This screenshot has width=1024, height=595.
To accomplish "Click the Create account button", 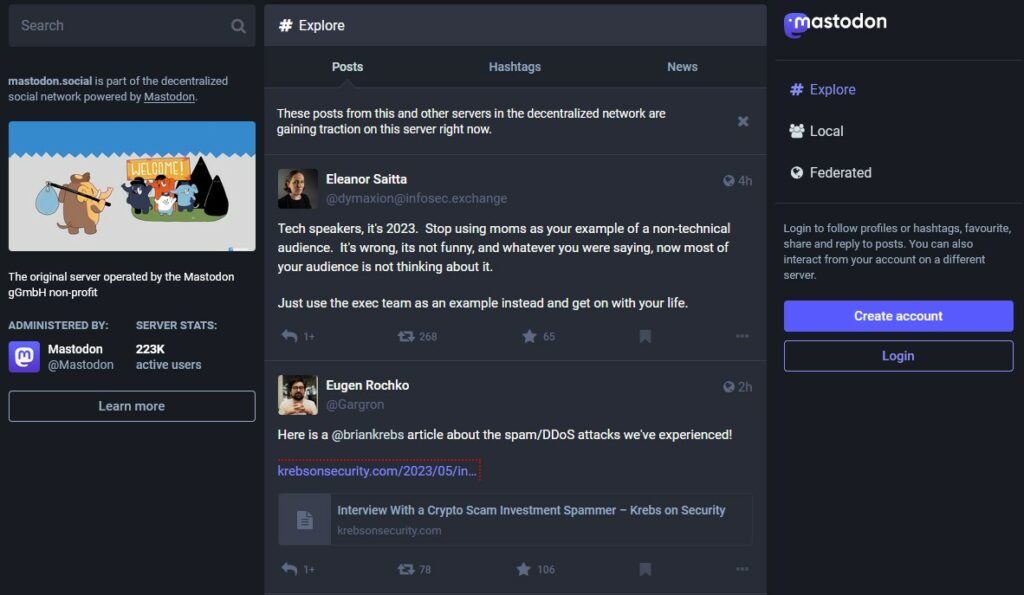I will click(x=898, y=316).
